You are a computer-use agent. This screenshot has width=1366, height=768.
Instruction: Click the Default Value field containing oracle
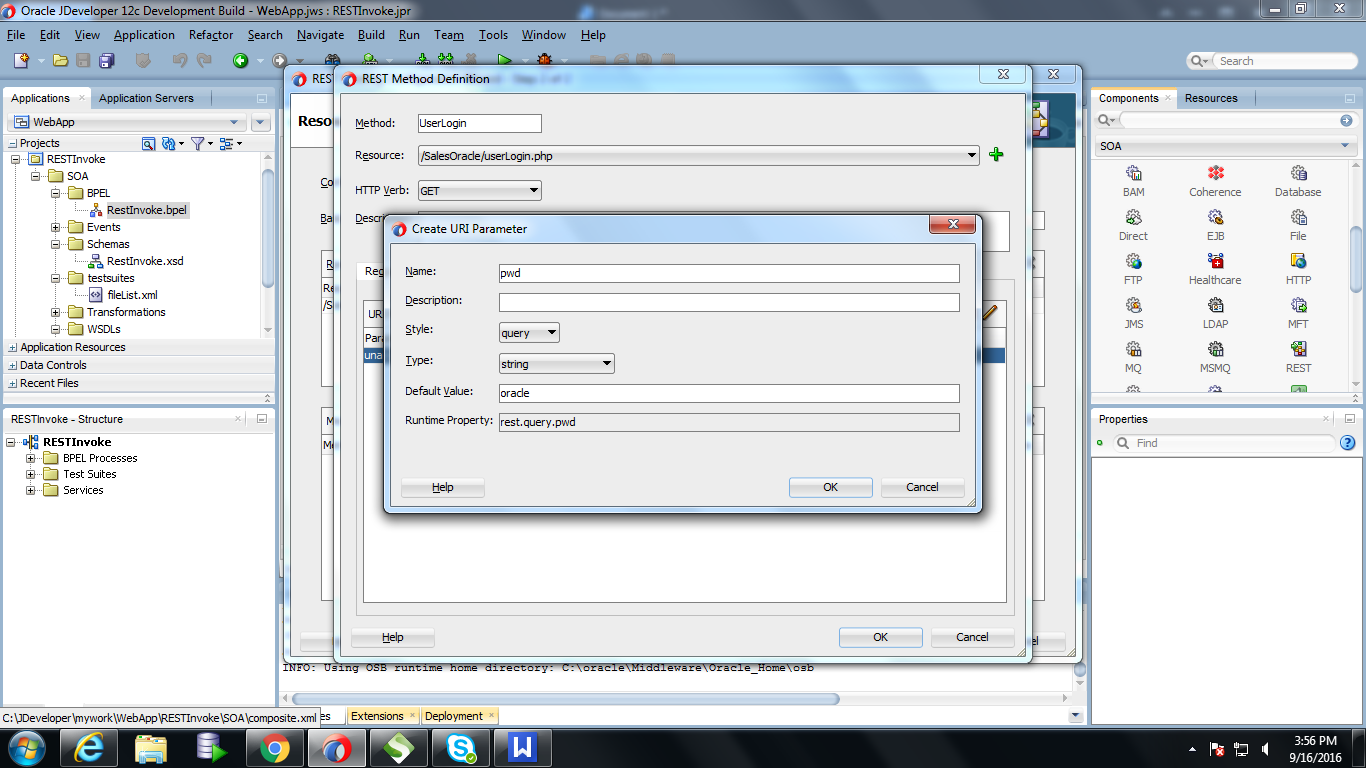coord(727,391)
